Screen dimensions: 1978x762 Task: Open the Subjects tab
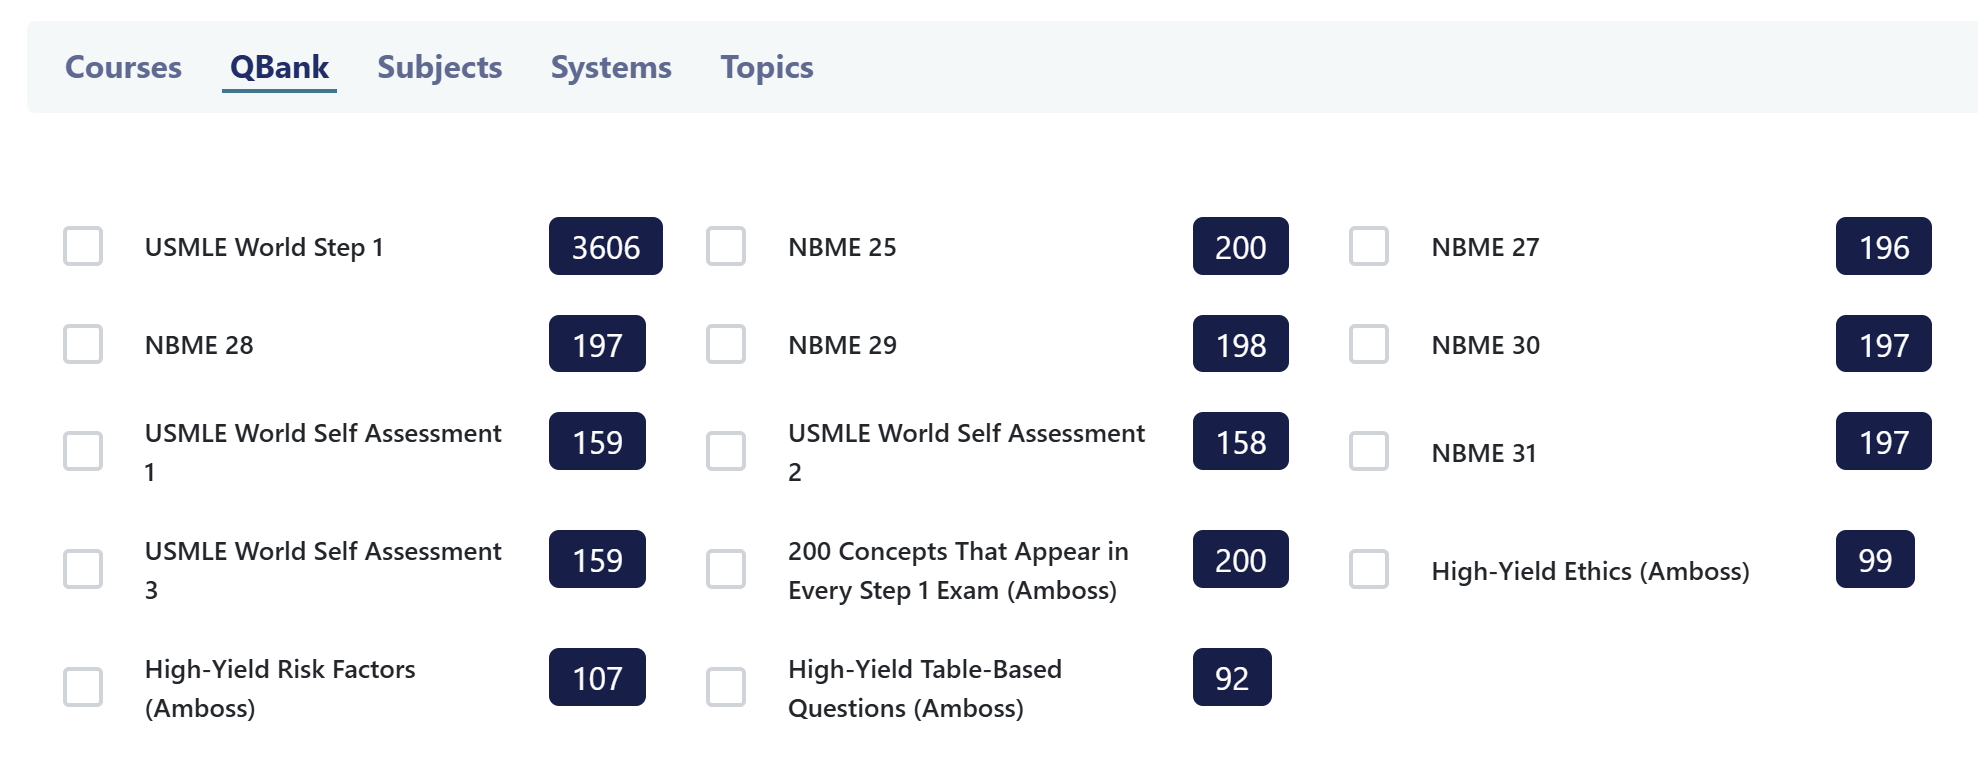click(x=439, y=67)
